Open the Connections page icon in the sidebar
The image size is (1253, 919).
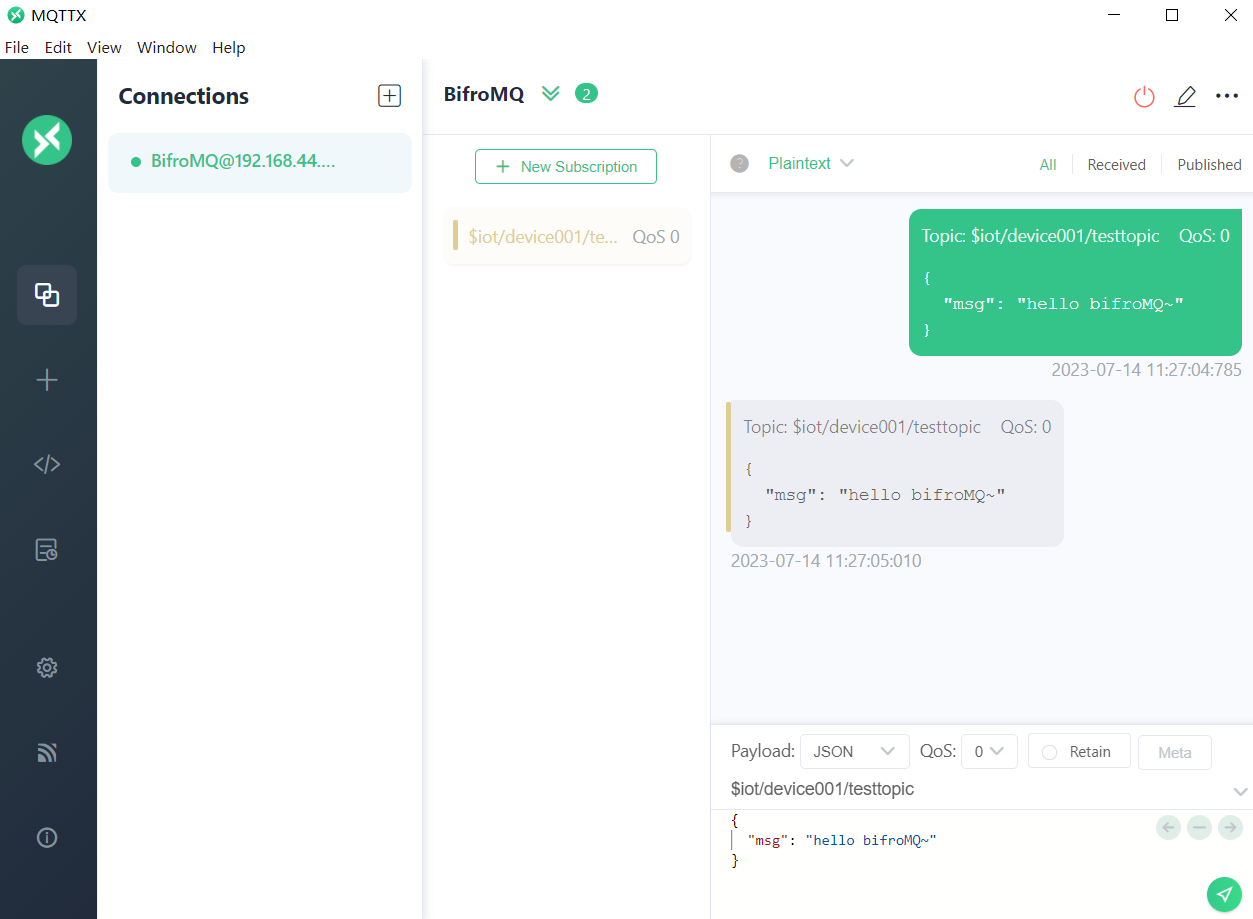[47, 295]
